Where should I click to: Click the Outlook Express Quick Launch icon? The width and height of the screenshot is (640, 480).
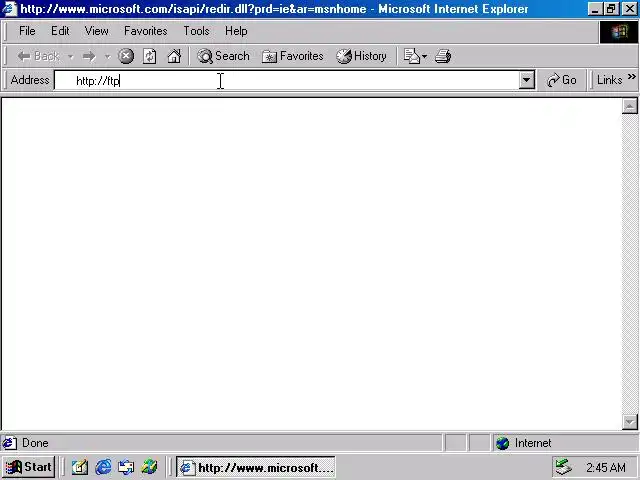(x=126, y=467)
